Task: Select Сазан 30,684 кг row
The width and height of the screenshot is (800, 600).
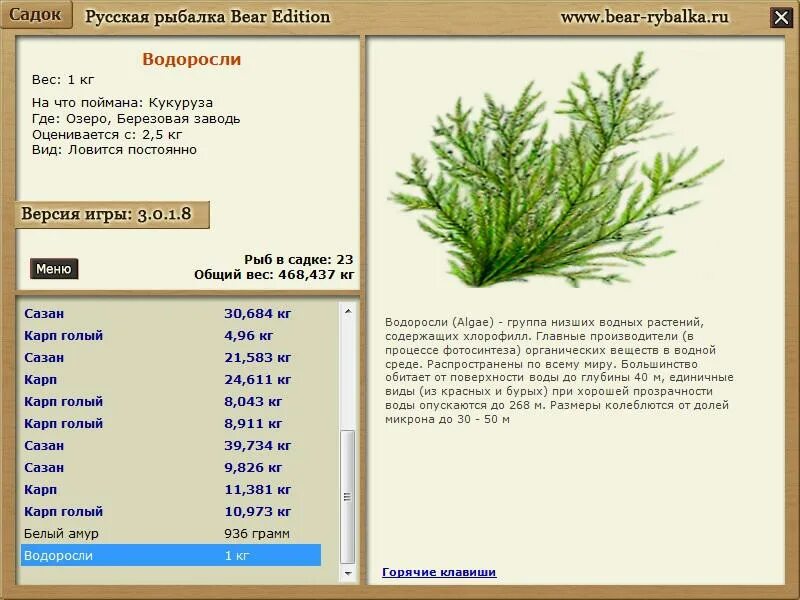Action: (x=171, y=313)
